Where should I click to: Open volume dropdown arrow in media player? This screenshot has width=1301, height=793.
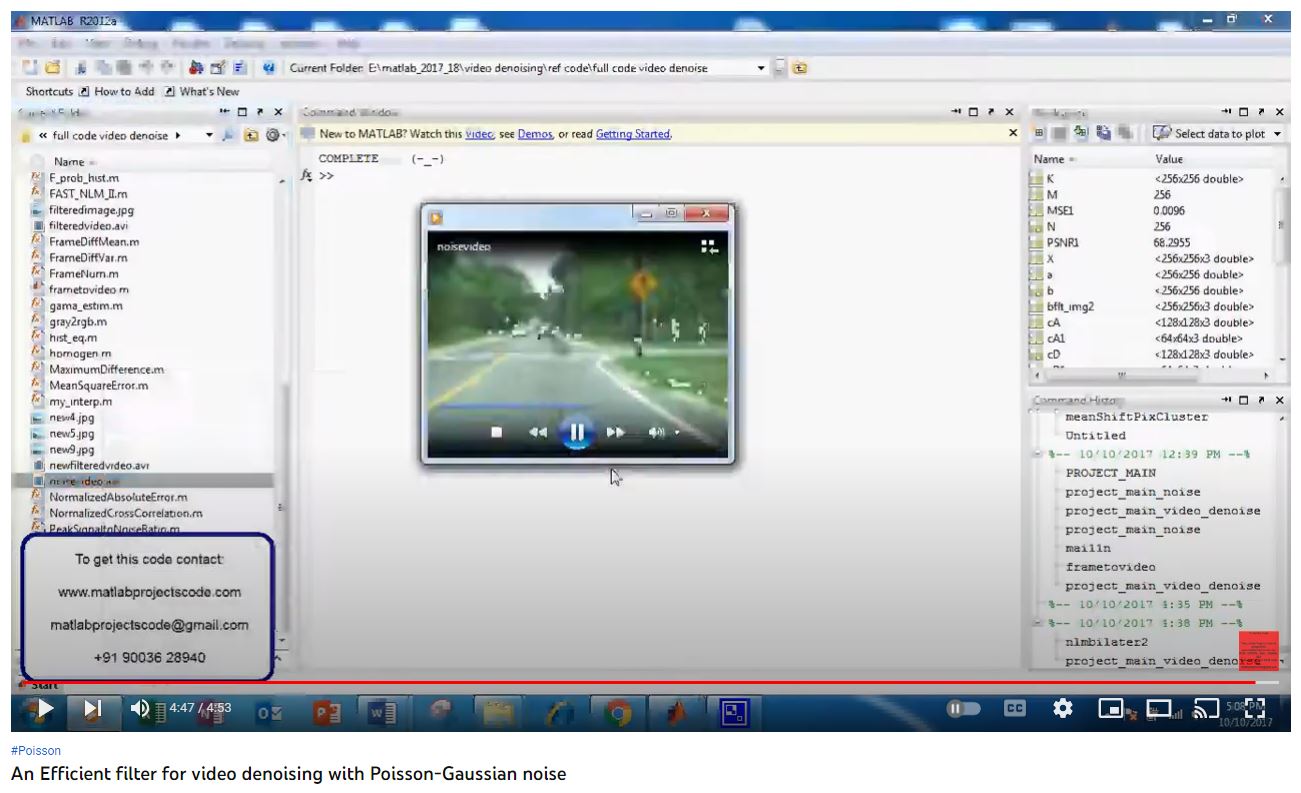[x=677, y=433]
